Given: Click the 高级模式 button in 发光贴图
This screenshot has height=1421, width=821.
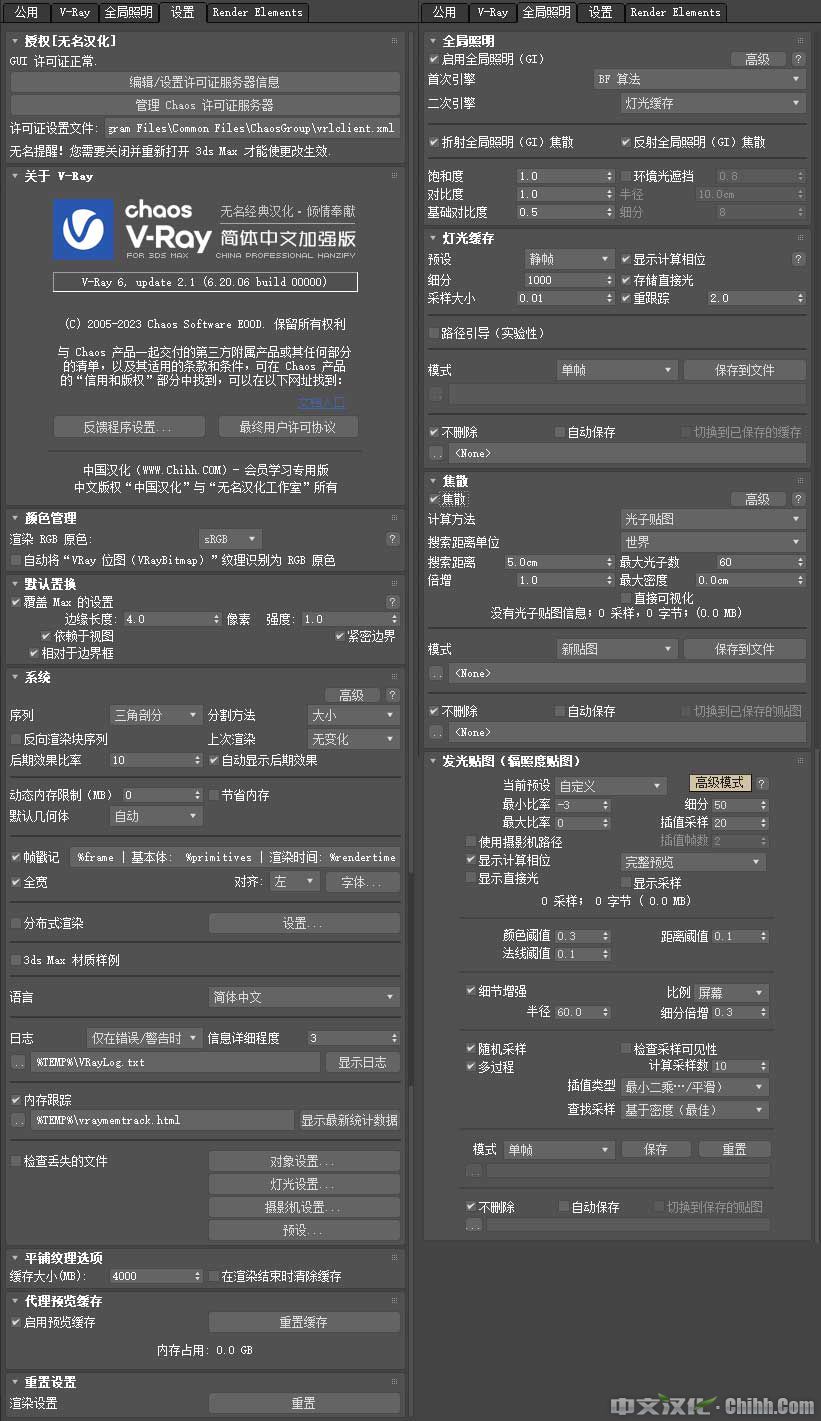Looking at the screenshot, I should click(719, 783).
